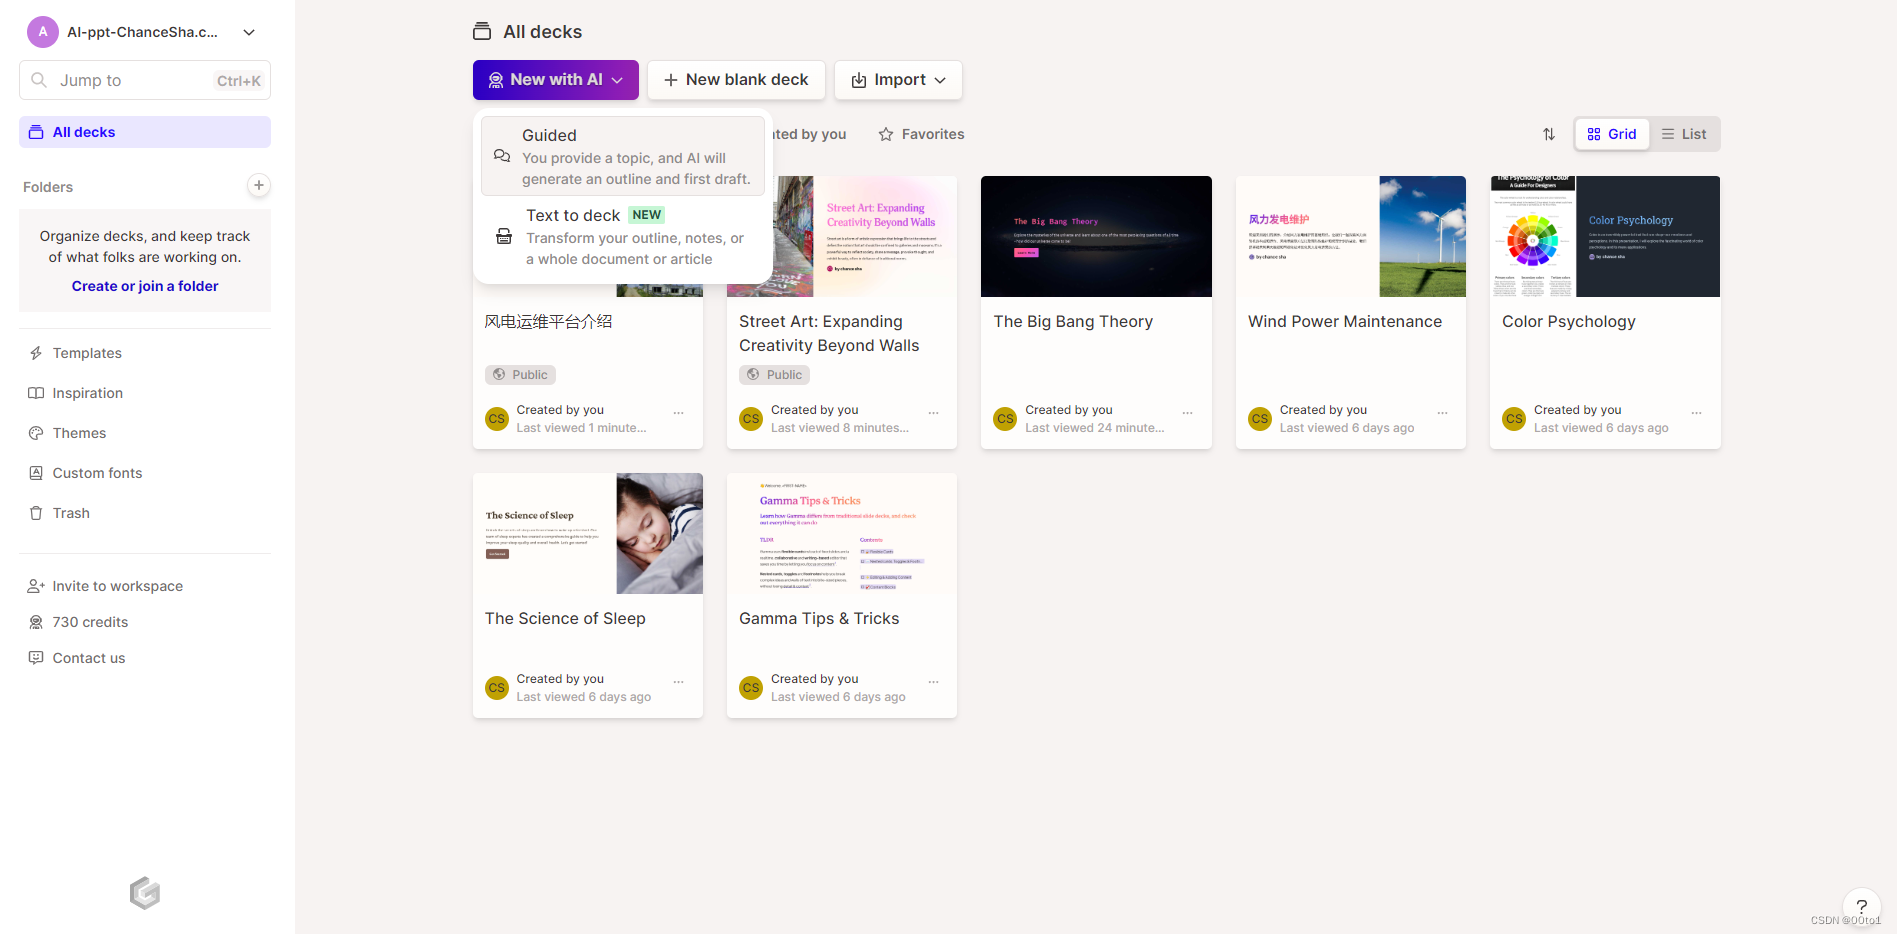
Task: Open more options for Big Bang Theory deck
Action: 1188,412
